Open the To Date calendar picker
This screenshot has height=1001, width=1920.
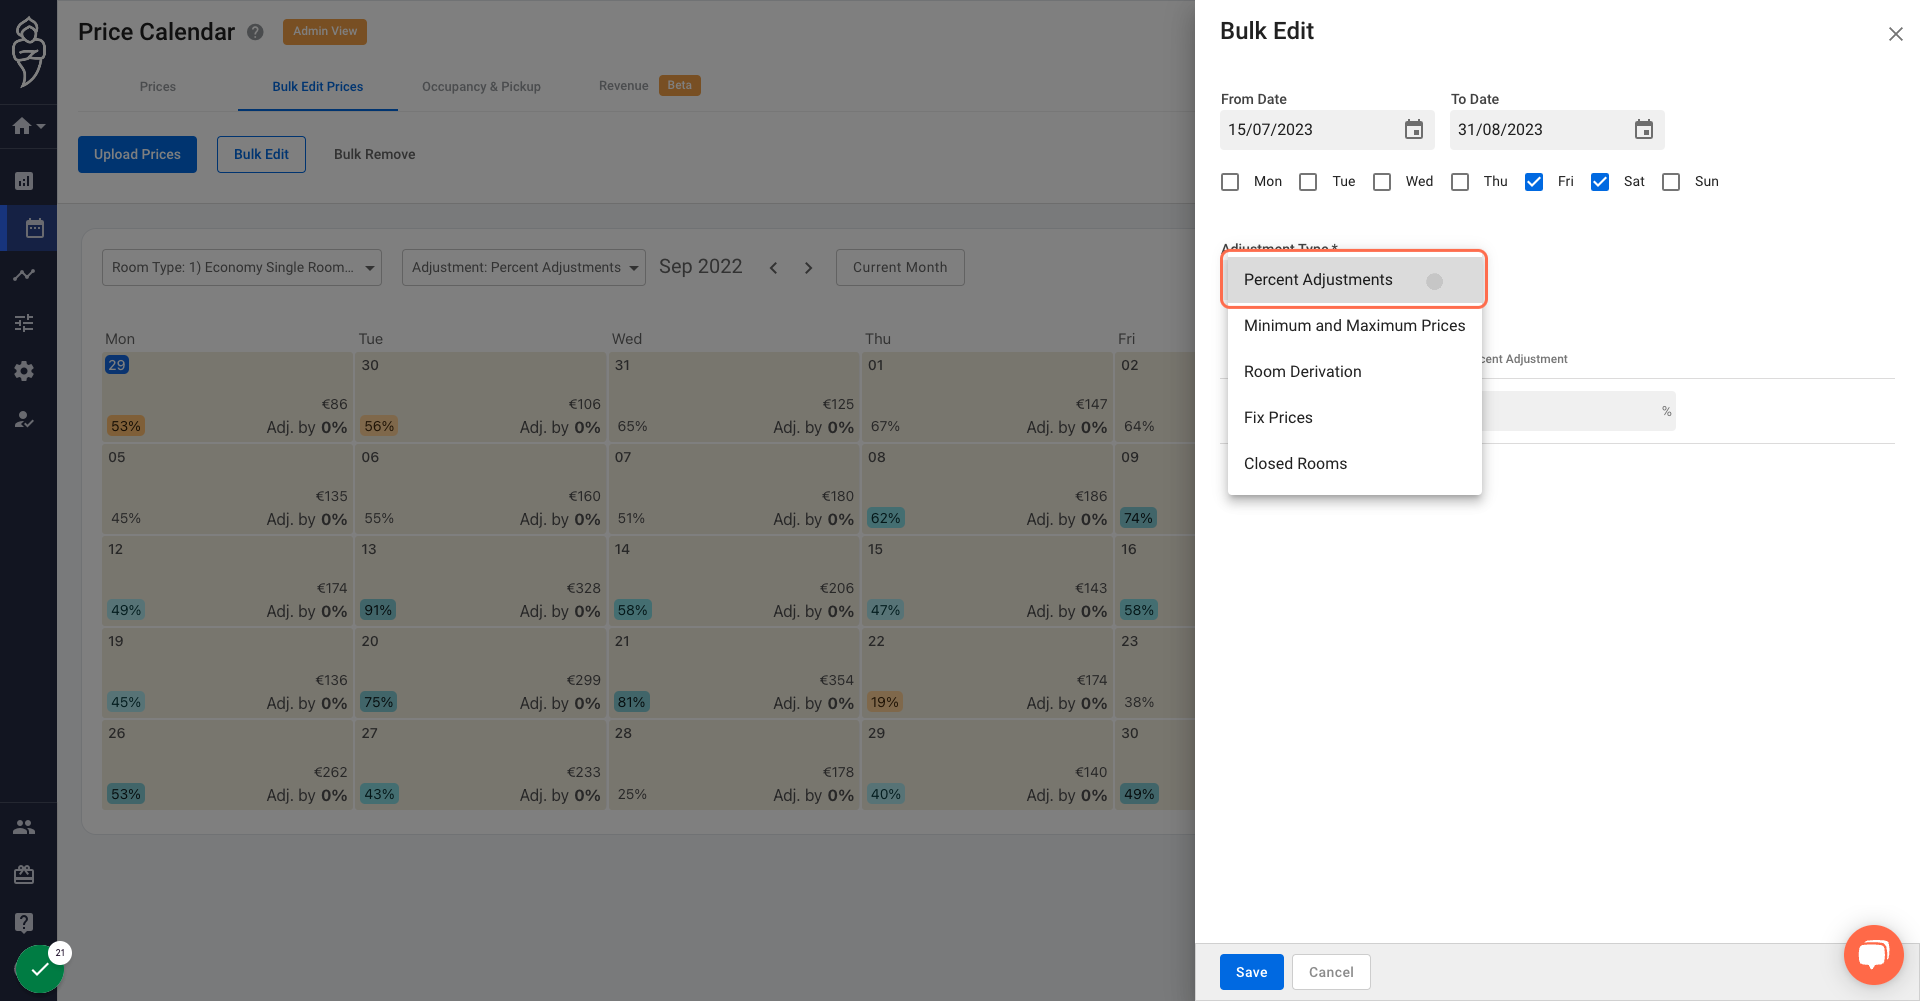click(x=1643, y=130)
